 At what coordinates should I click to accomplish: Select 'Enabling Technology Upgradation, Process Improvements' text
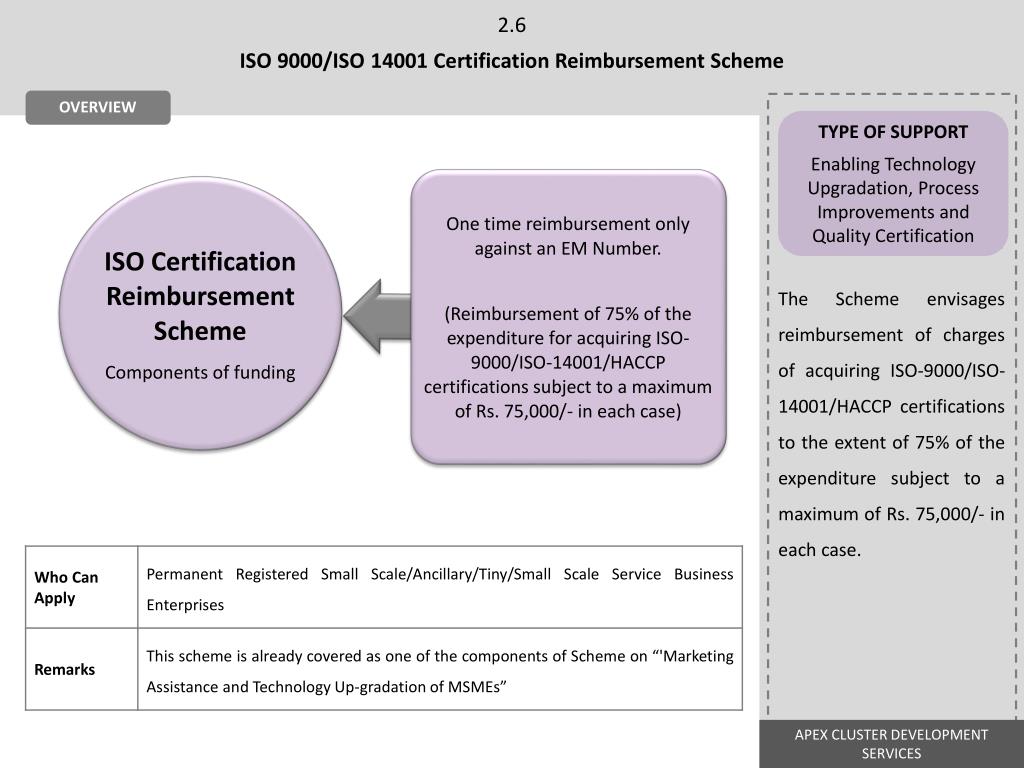pyautogui.click(x=893, y=200)
